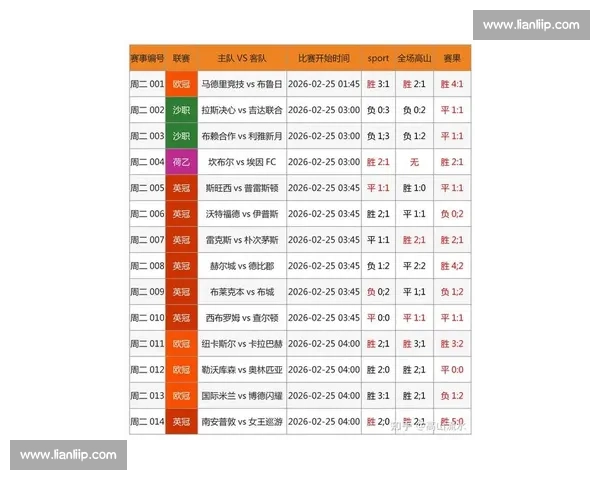600x480 pixels.
Task: Click the magenta 荷乙 league cell in row 004
Action: [181, 162]
